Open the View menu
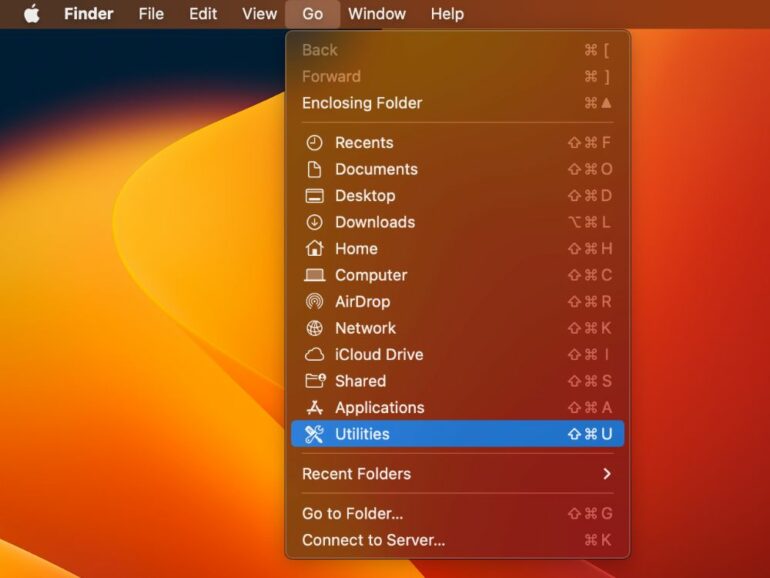 [x=259, y=14]
